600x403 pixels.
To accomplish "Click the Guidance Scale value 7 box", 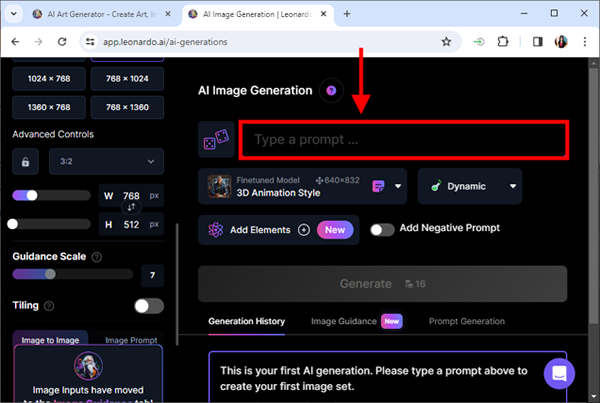I will (152, 275).
